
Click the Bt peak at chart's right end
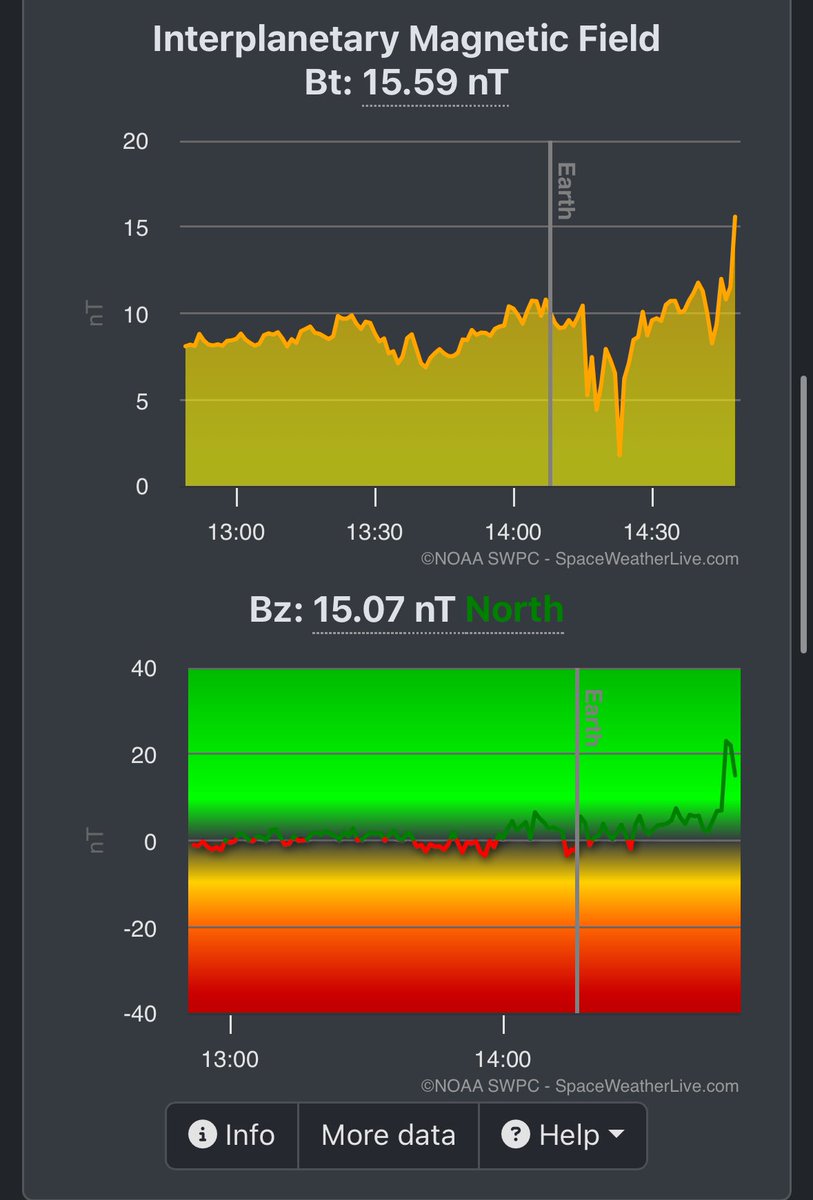(735, 217)
